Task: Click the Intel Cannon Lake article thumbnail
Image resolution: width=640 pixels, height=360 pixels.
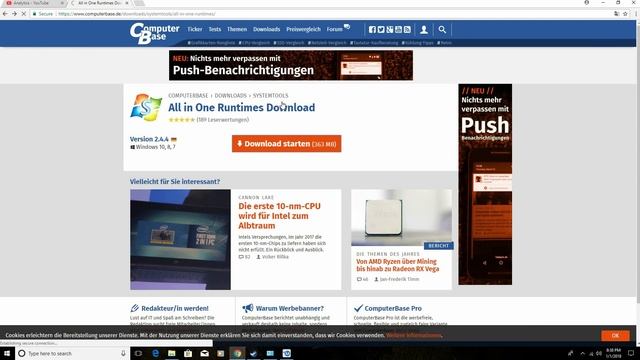Action: pyautogui.click(x=180, y=240)
